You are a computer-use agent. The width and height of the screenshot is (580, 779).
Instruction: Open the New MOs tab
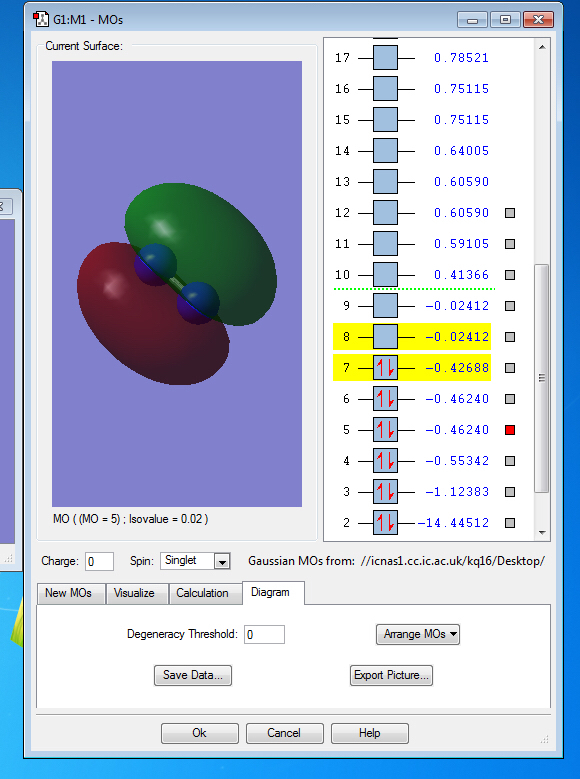click(x=69, y=593)
